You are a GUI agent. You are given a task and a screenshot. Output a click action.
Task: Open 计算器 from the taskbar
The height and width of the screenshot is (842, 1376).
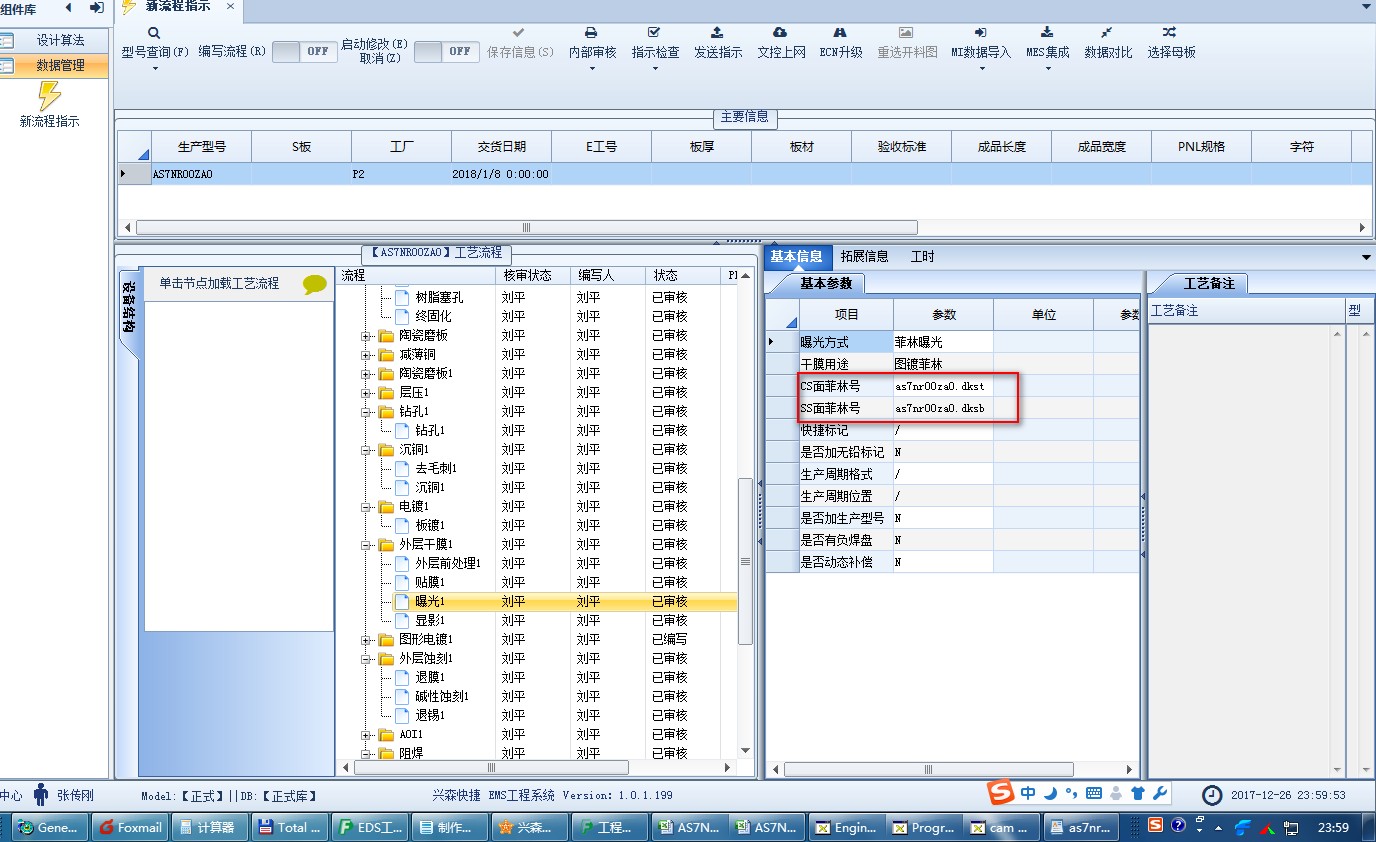pyautogui.click(x=209, y=827)
